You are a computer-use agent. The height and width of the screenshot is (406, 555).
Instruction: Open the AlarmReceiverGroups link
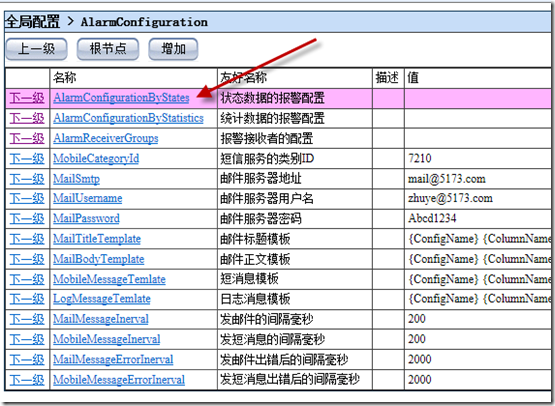click(x=106, y=138)
